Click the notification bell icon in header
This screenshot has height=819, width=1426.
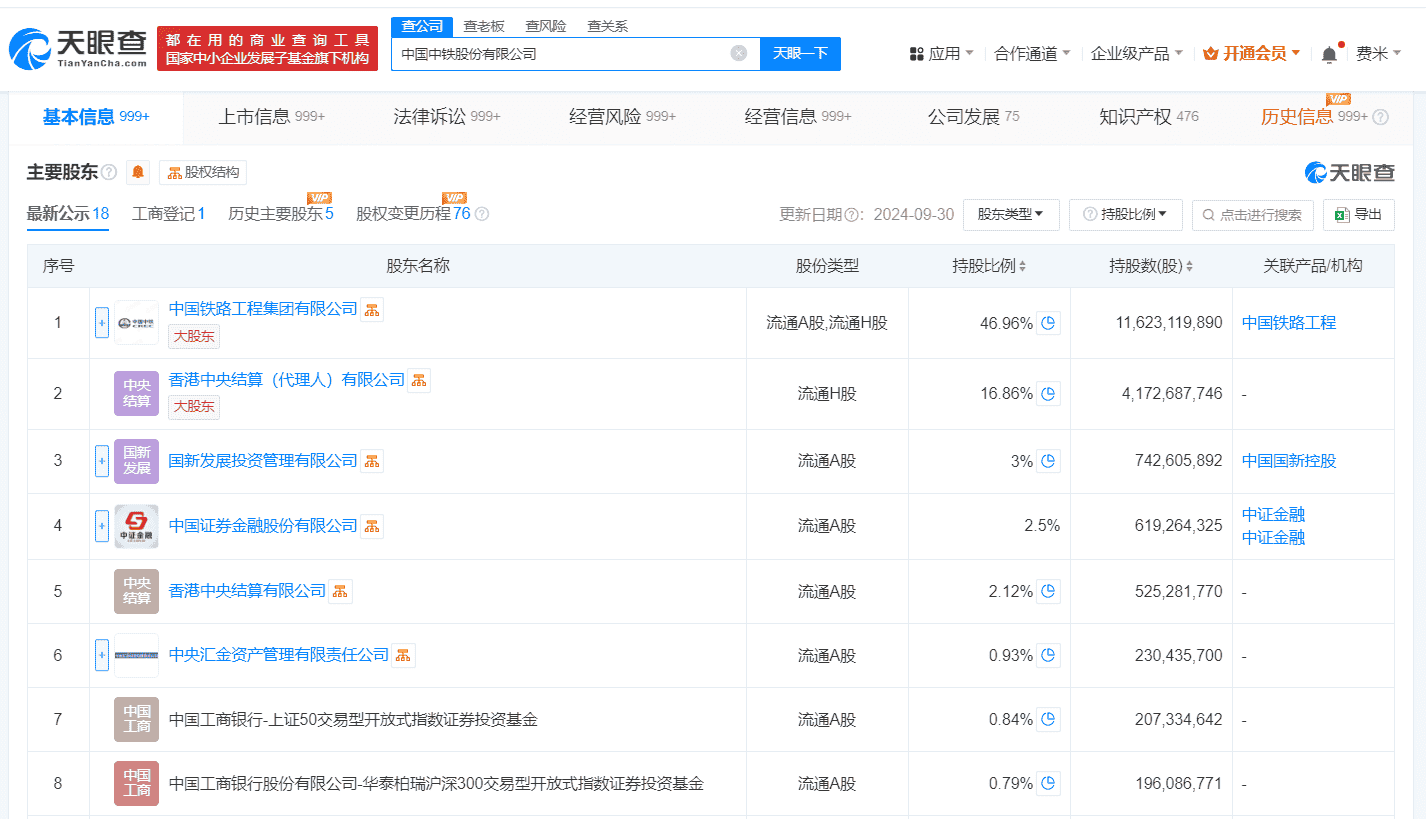(1329, 54)
